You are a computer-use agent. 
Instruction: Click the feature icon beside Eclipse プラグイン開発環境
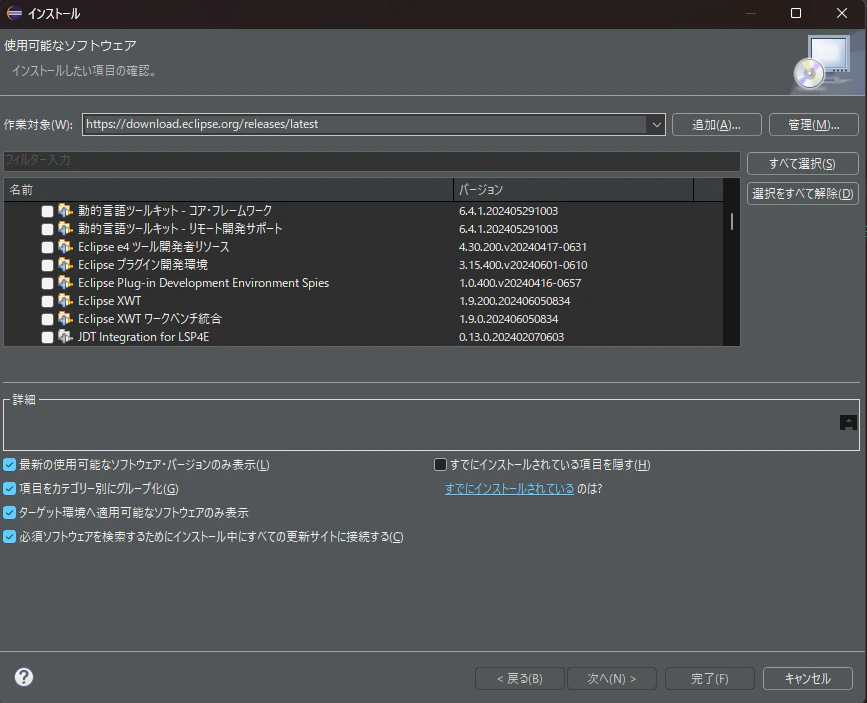click(65, 265)
